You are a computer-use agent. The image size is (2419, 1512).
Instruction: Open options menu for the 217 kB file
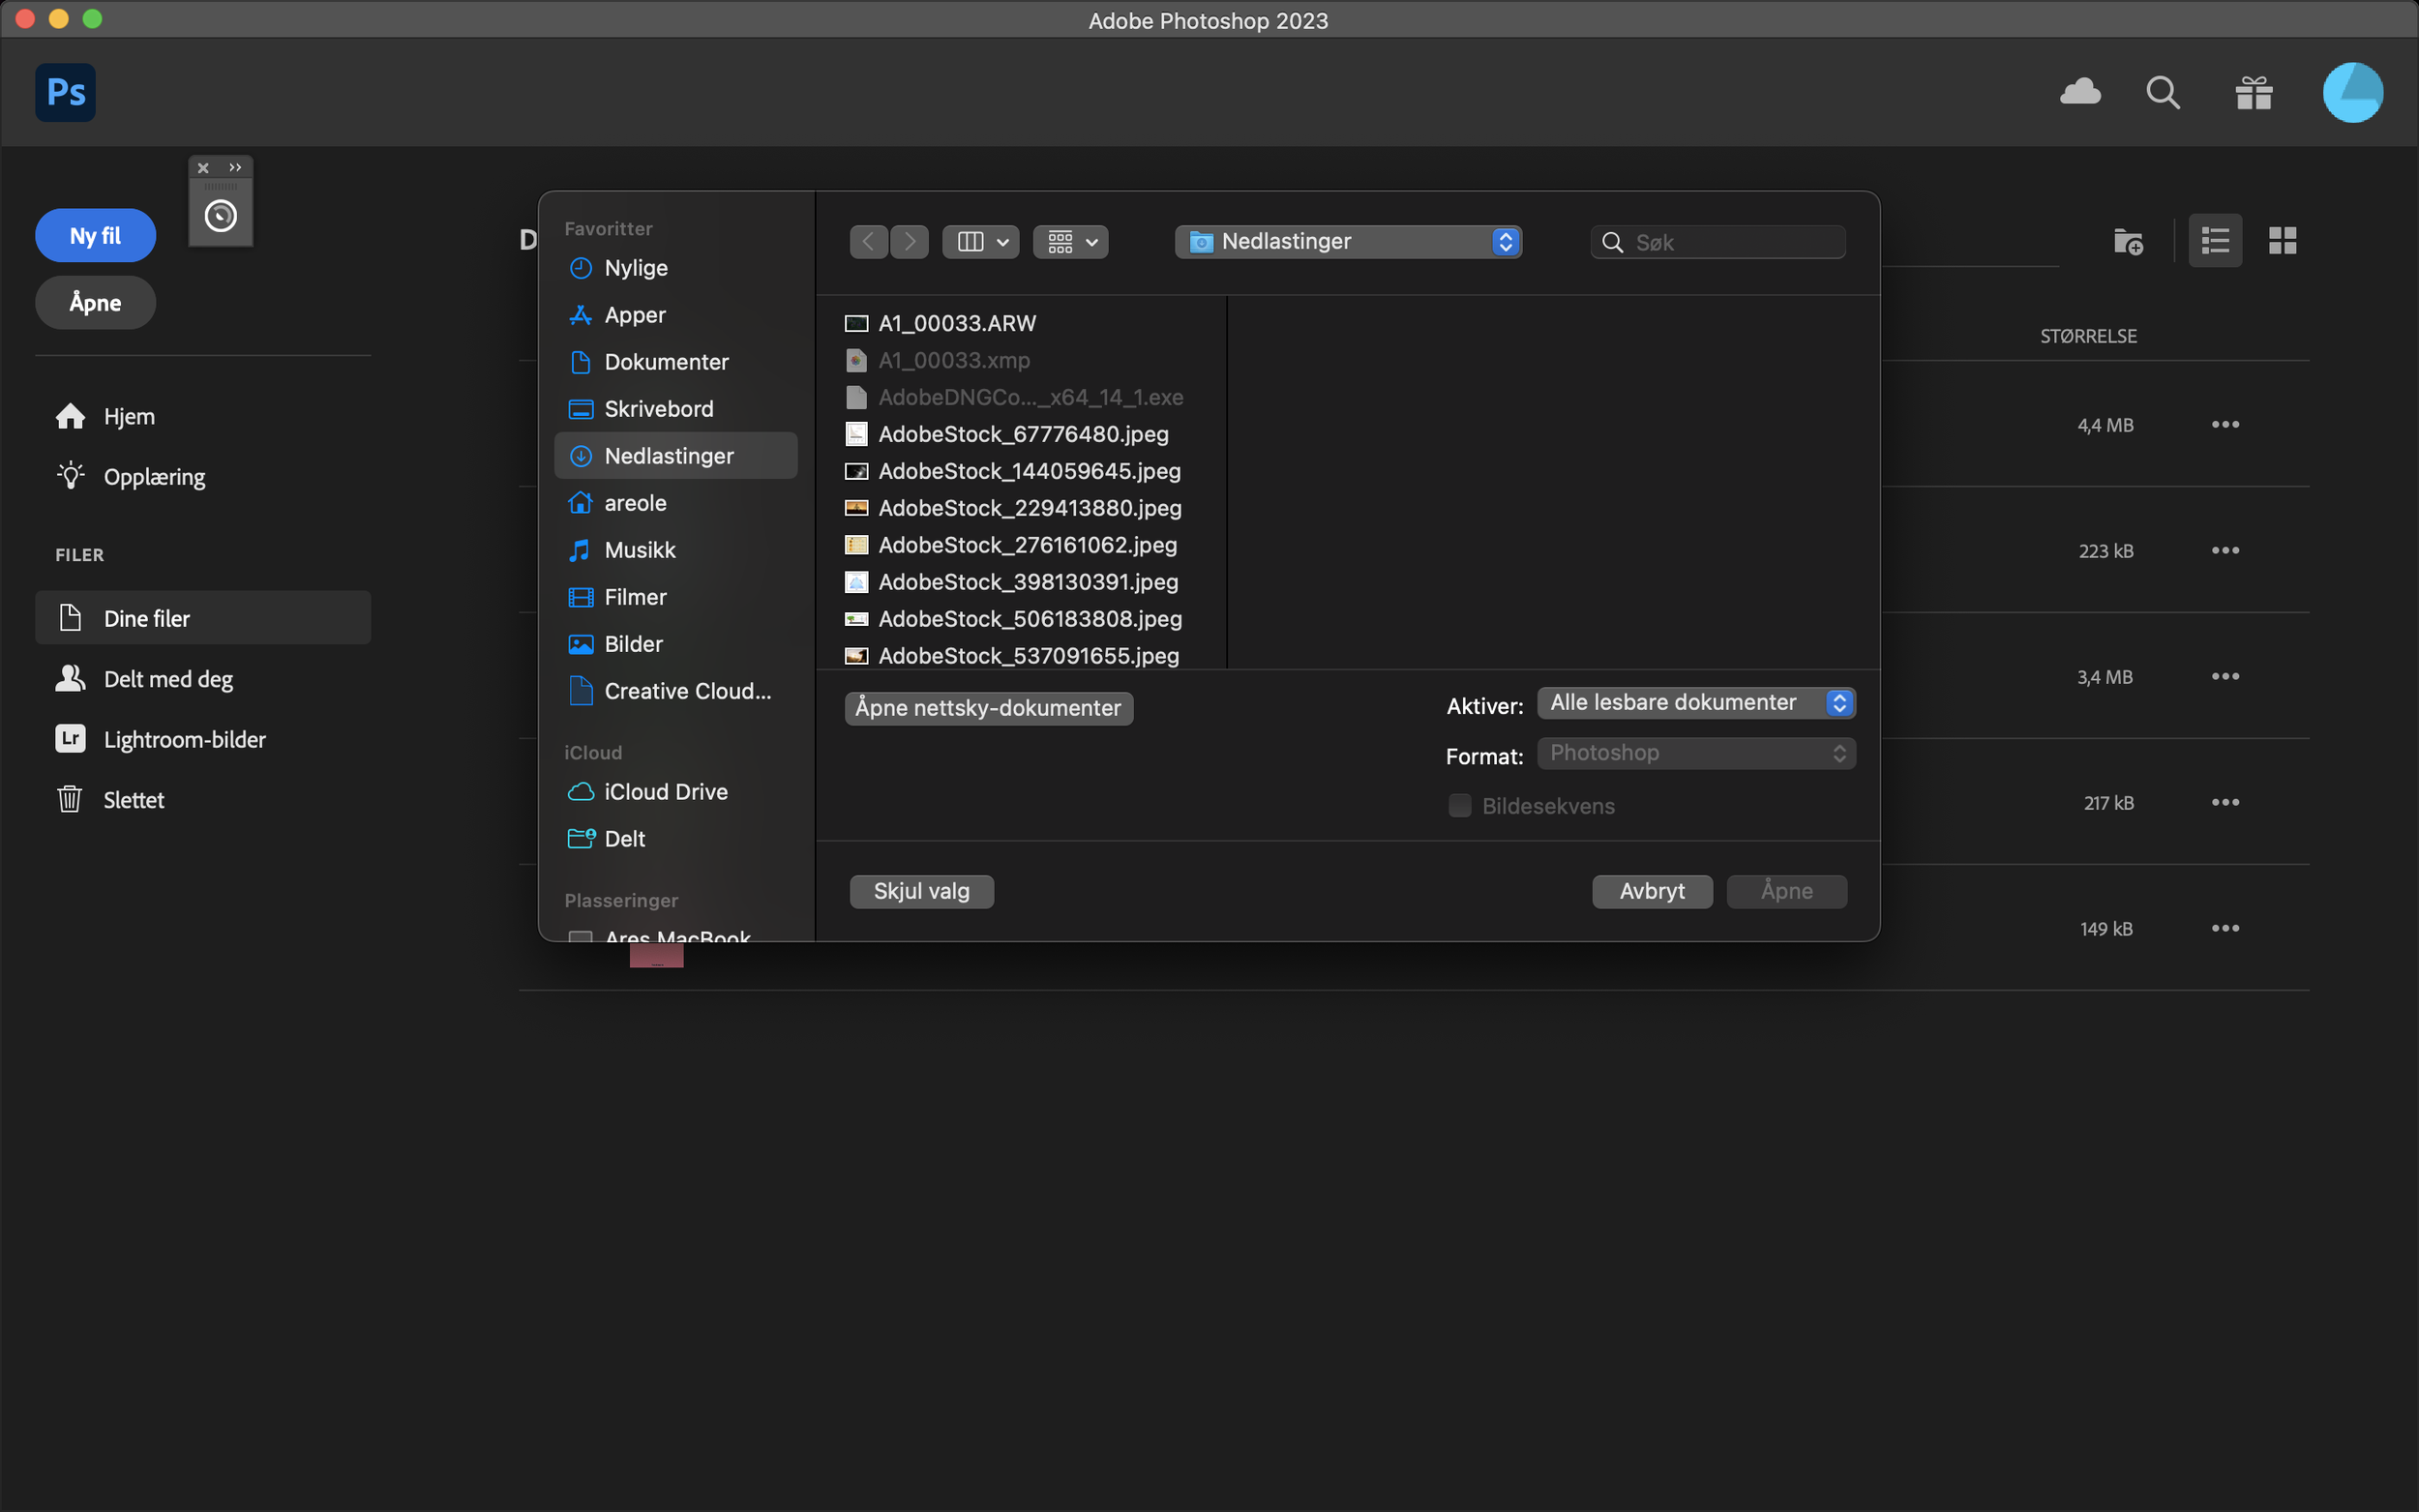pos(2225,803)
